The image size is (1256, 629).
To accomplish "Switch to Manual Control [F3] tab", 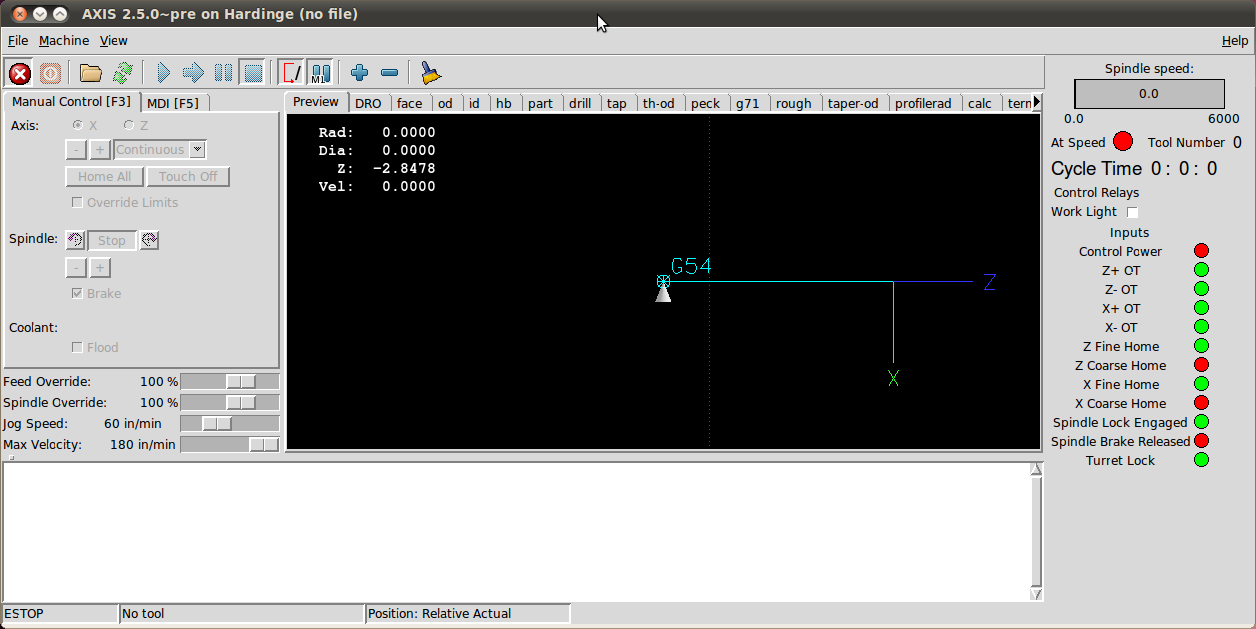I will pos(71,102).
